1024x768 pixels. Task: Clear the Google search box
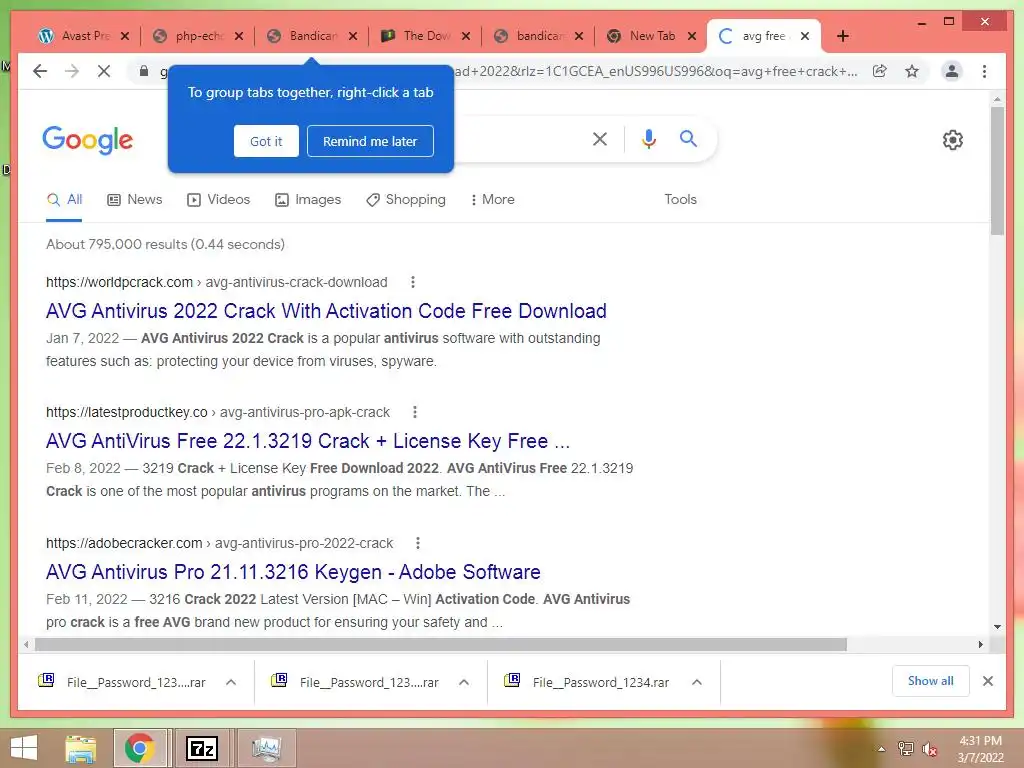pos(600,138)
